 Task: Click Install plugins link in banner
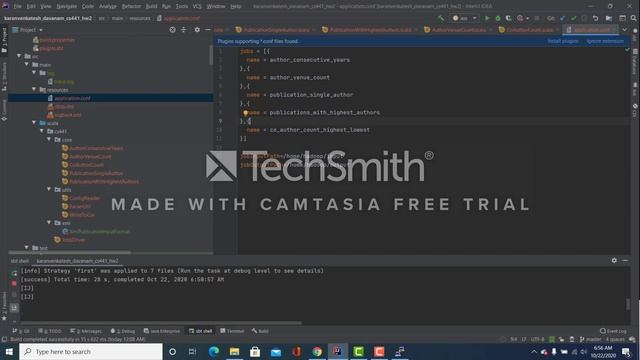tap(563, 41)
